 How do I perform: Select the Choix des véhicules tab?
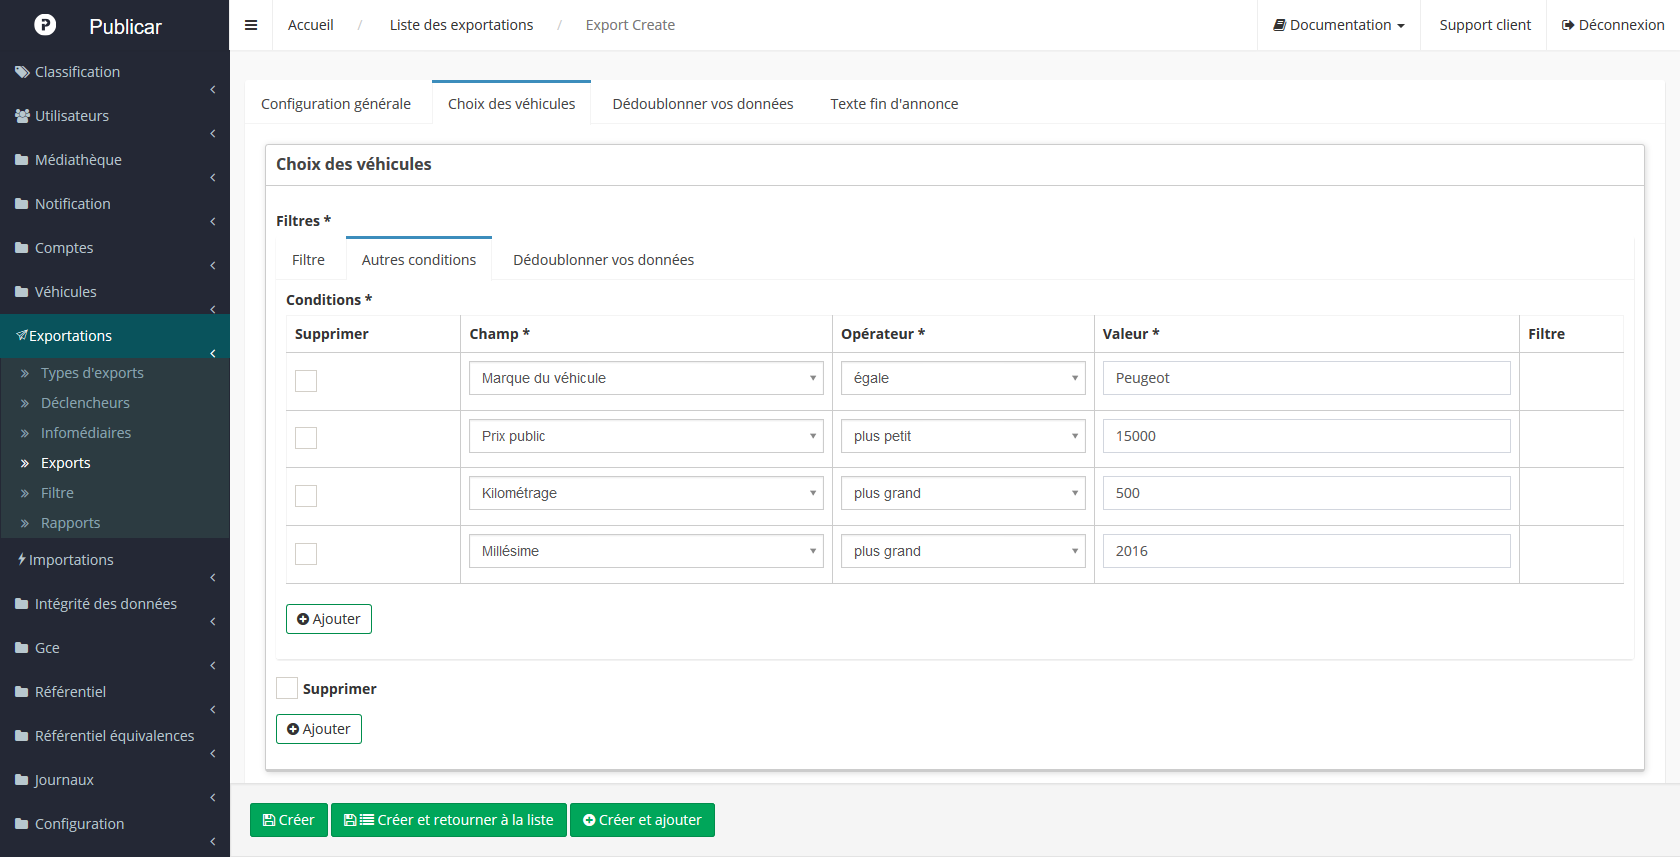coord(512,104)
